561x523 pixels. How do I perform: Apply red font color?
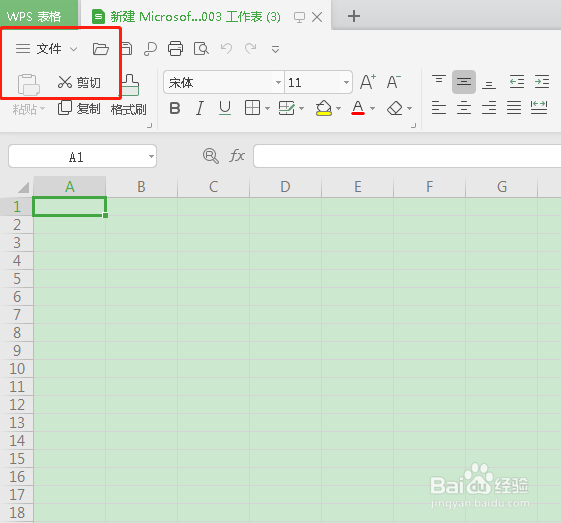click(x=358, y=108)
